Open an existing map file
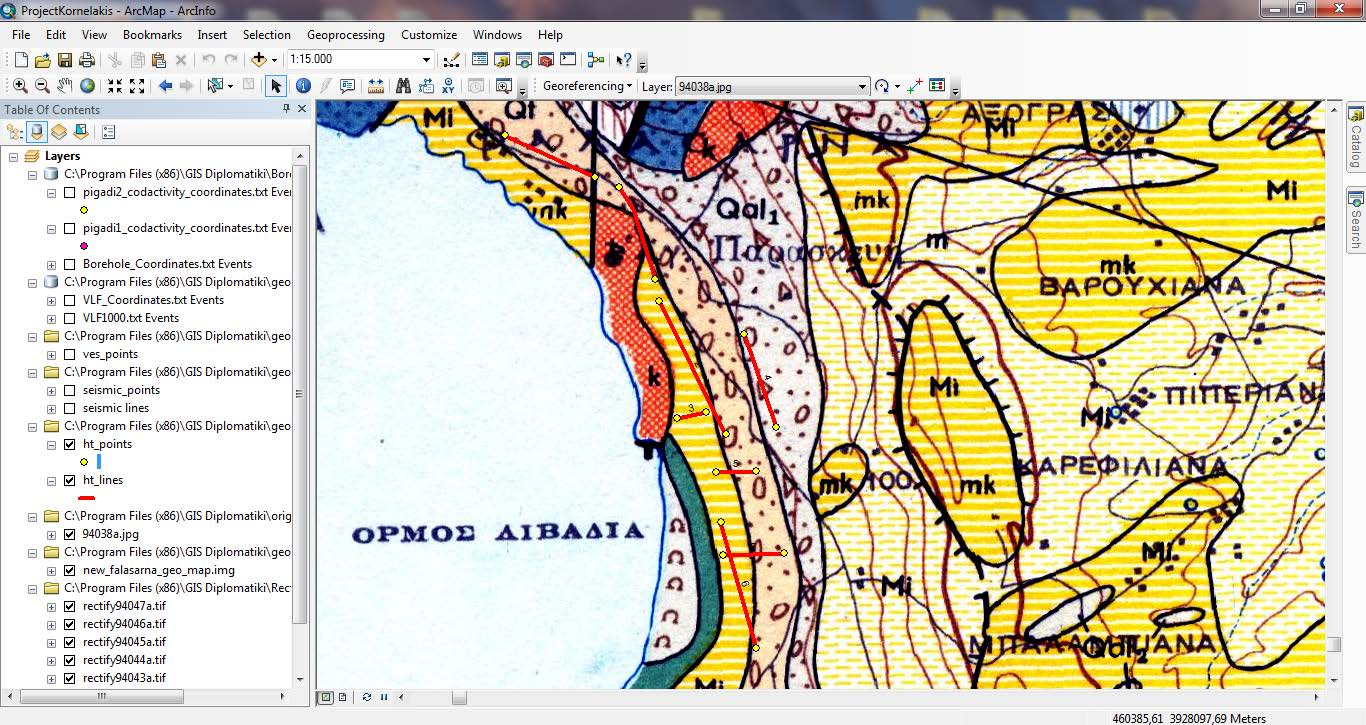The width and height of the screenshot is (1366, 725). coord(43,60)
